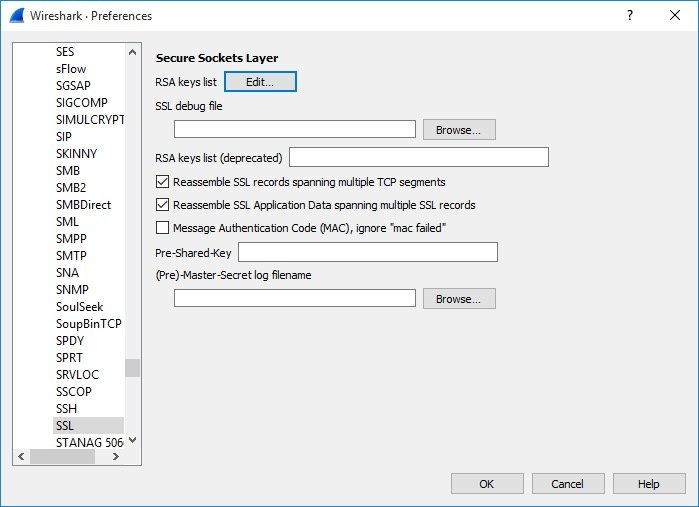
Task: Click the Wireshark shark fin icon
Action: point(16,15)
